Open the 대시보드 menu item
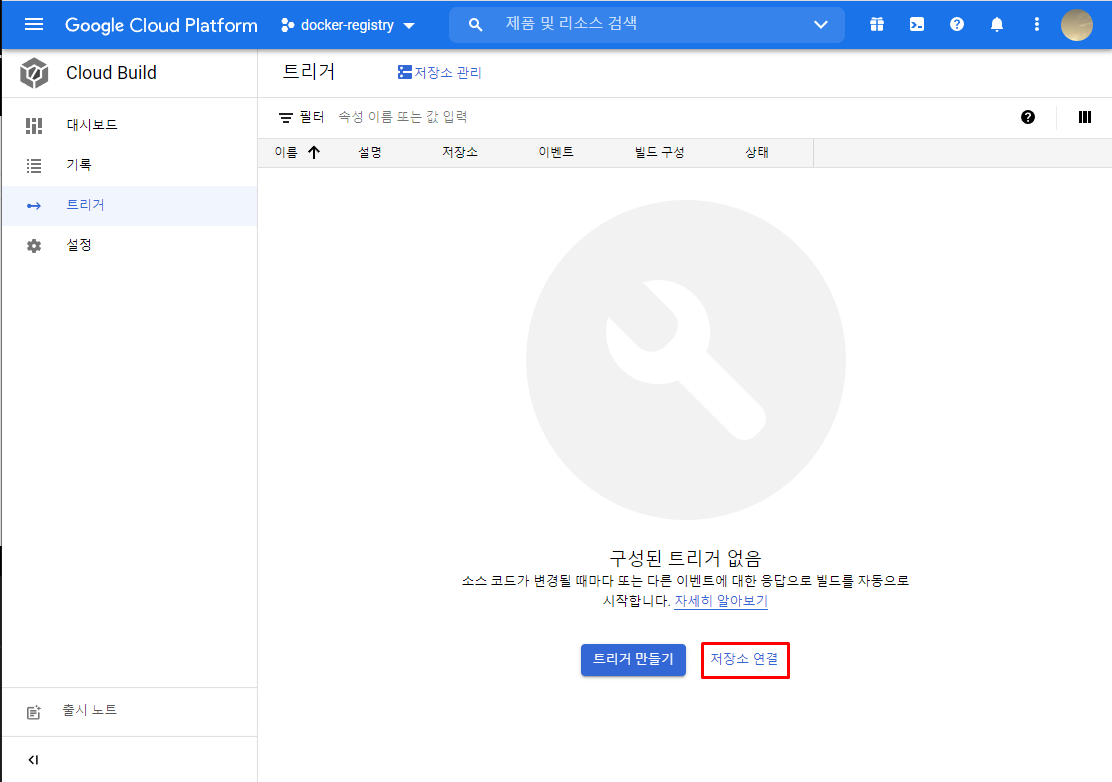The height and width of the screenshot is (782, 1112). (x=129, y=125)
